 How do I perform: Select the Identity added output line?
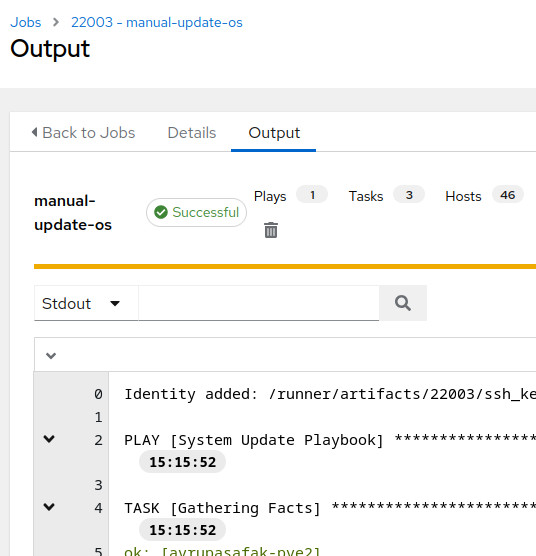click(330, 394)
